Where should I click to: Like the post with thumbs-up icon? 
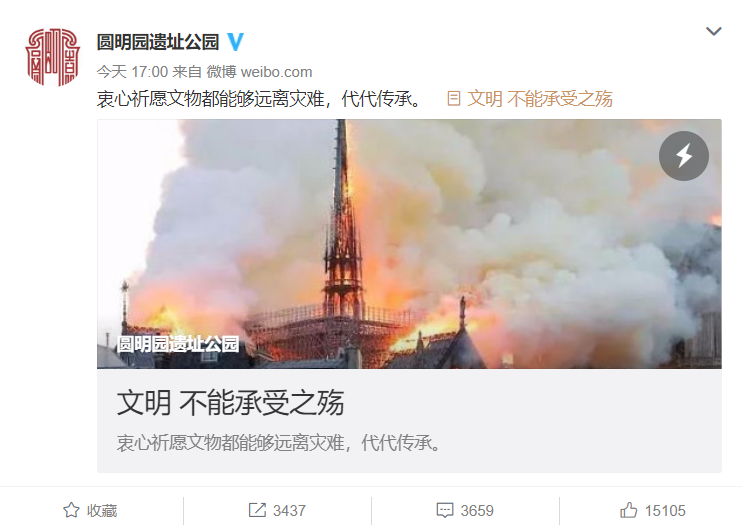(x=628, y=510)
